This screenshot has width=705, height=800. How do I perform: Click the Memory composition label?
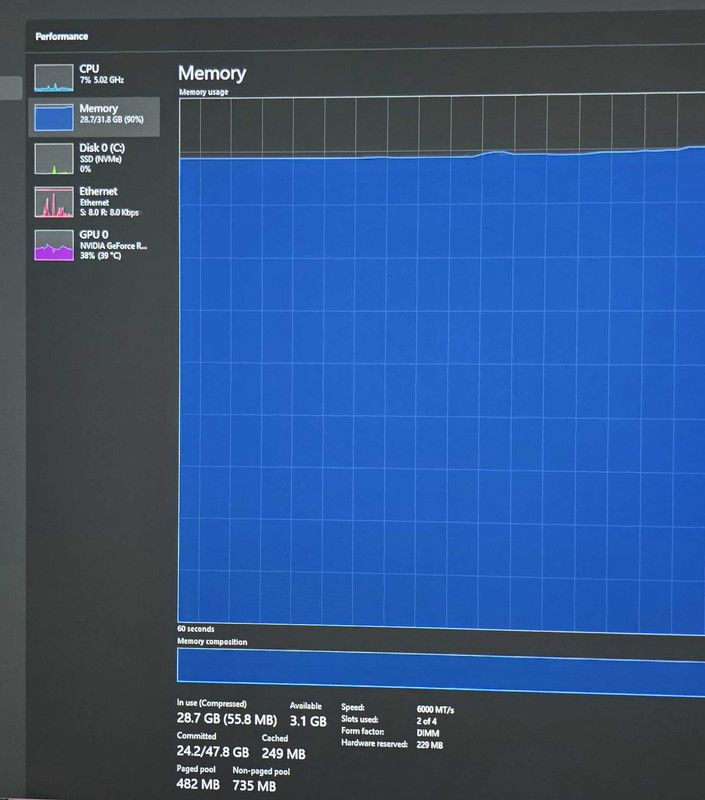coord(212,641)
